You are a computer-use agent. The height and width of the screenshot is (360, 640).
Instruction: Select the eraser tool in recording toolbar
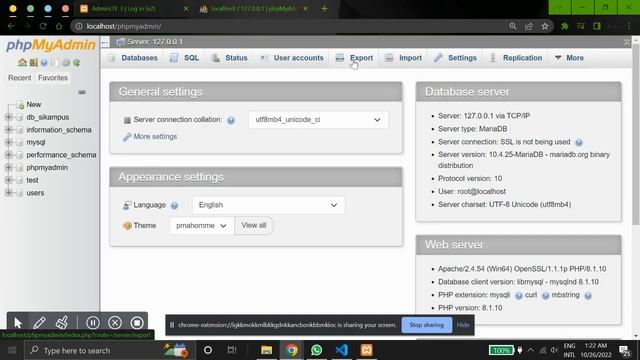pyautogui.click(x=62, y=323)
